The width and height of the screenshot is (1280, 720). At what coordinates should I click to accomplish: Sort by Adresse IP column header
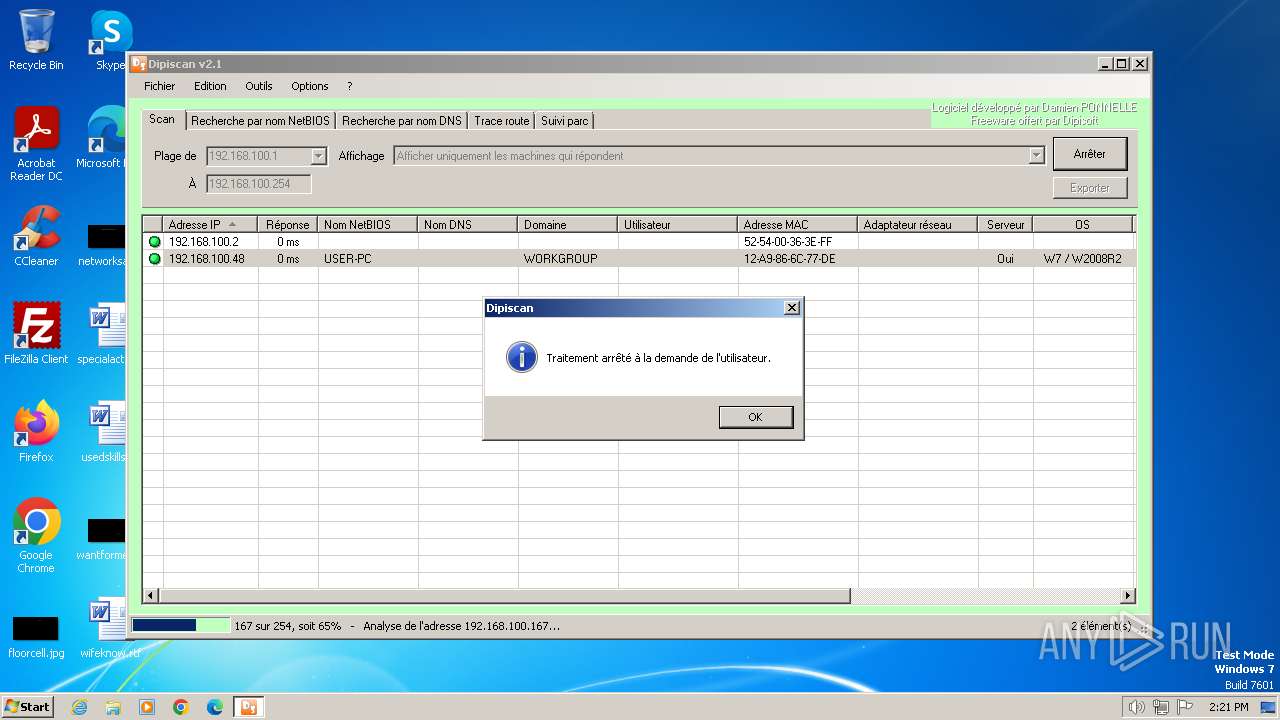(x=210, y=225)
